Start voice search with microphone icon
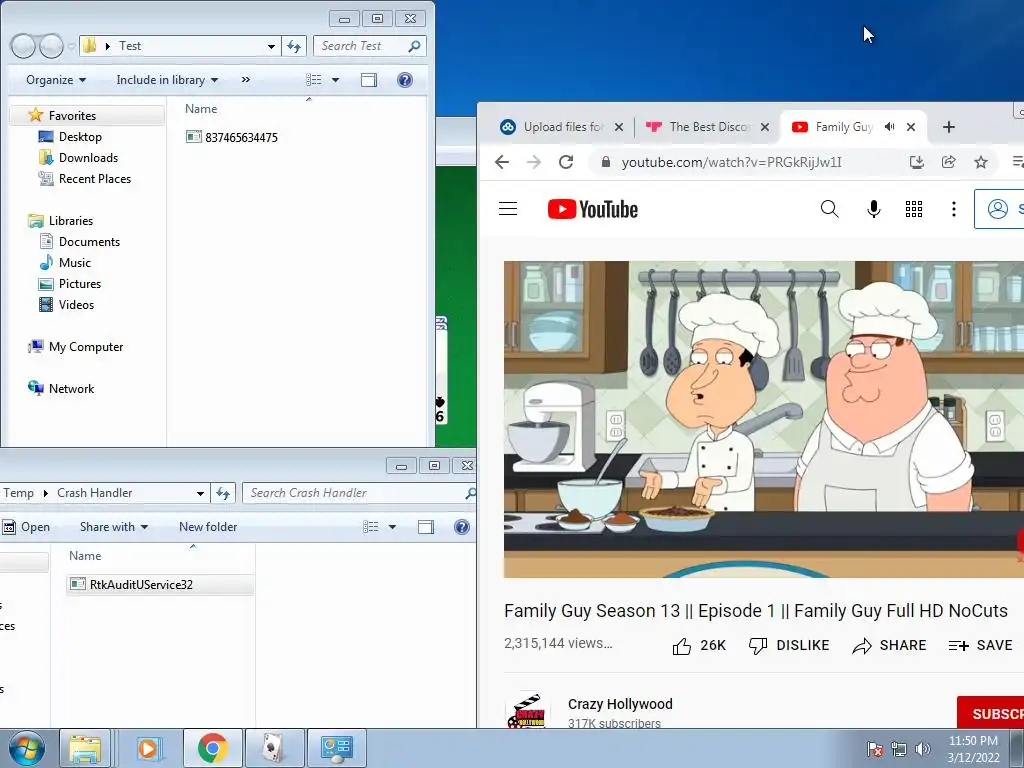Image resolution: width=1024 pixels, height=768 pixels. pos(874,209)
